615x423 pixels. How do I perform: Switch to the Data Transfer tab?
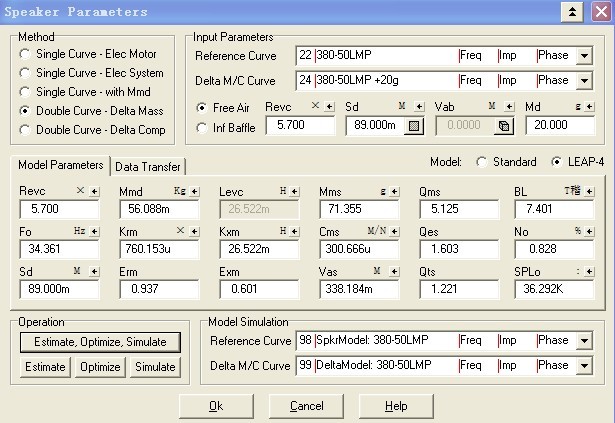coord(147,166)
